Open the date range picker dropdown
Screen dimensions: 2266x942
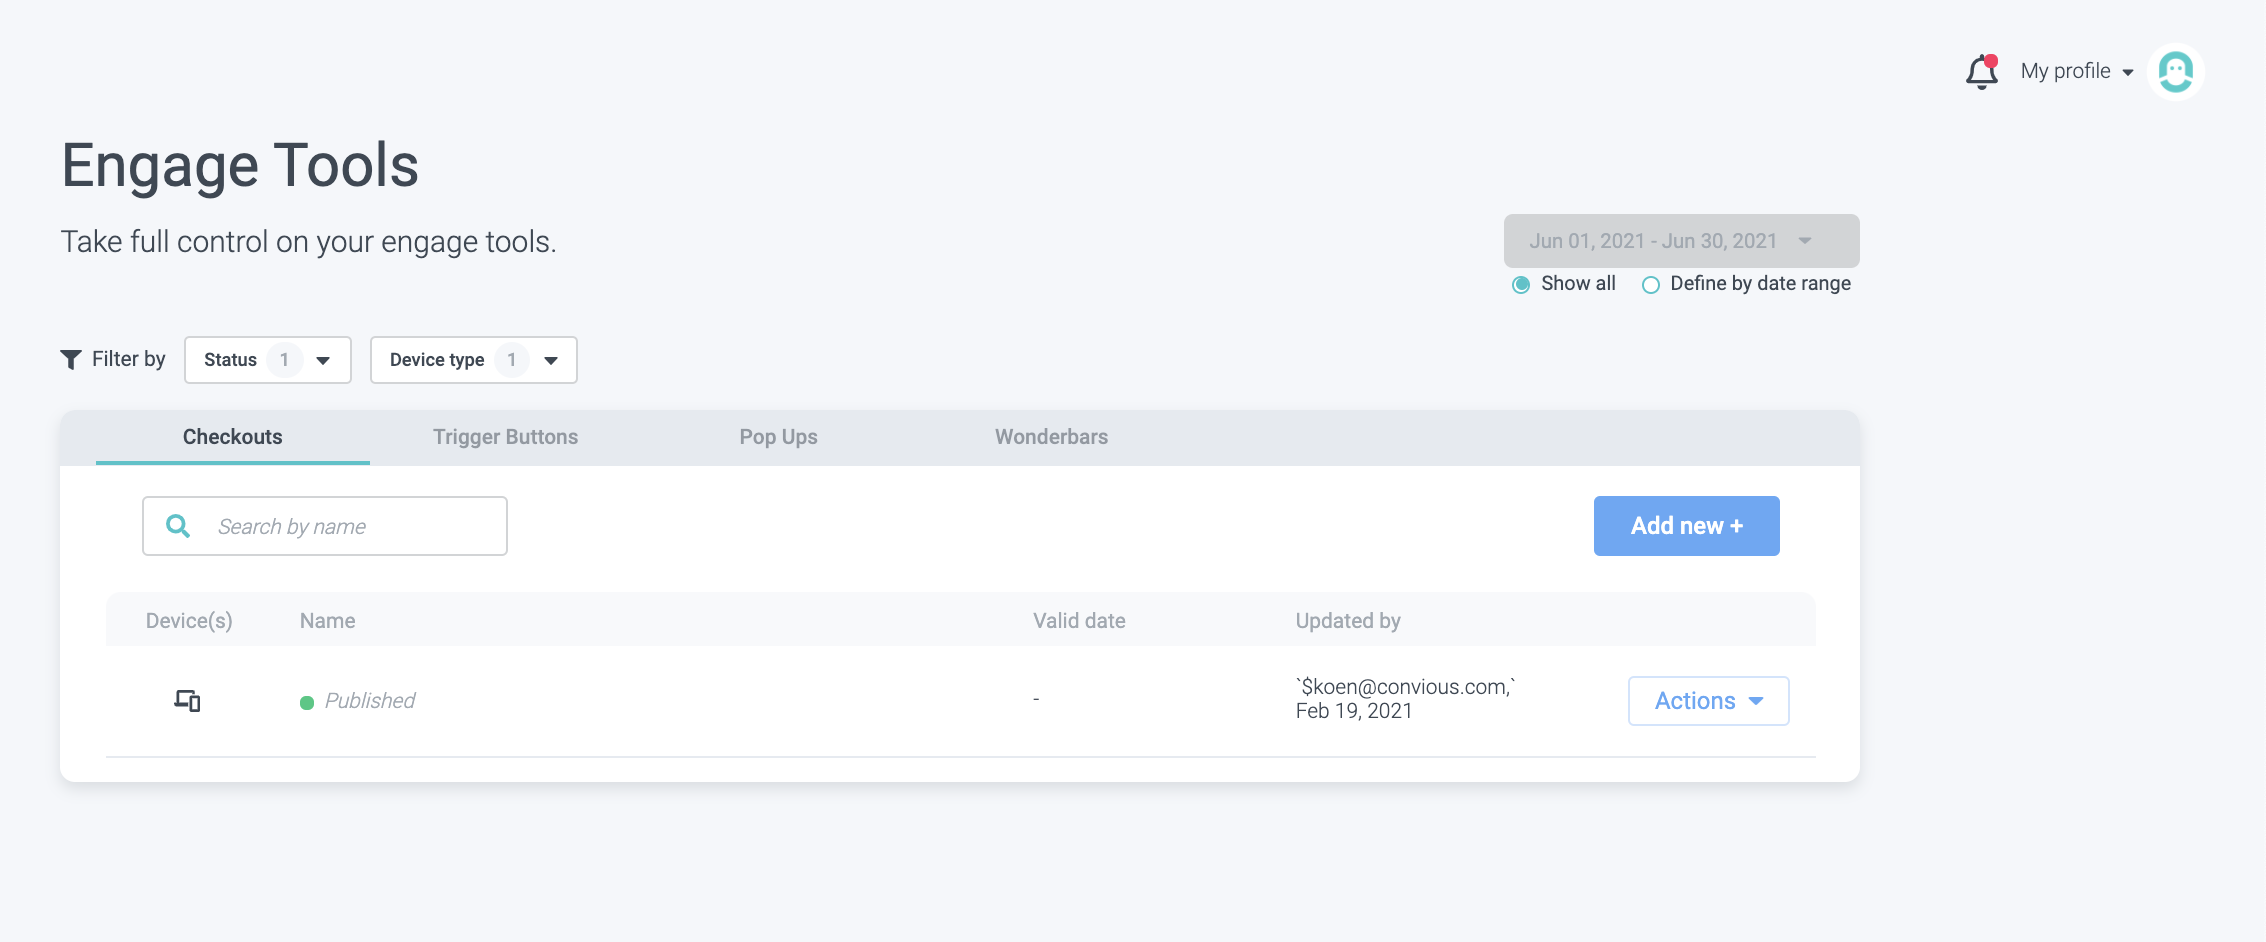point(1681,241)
